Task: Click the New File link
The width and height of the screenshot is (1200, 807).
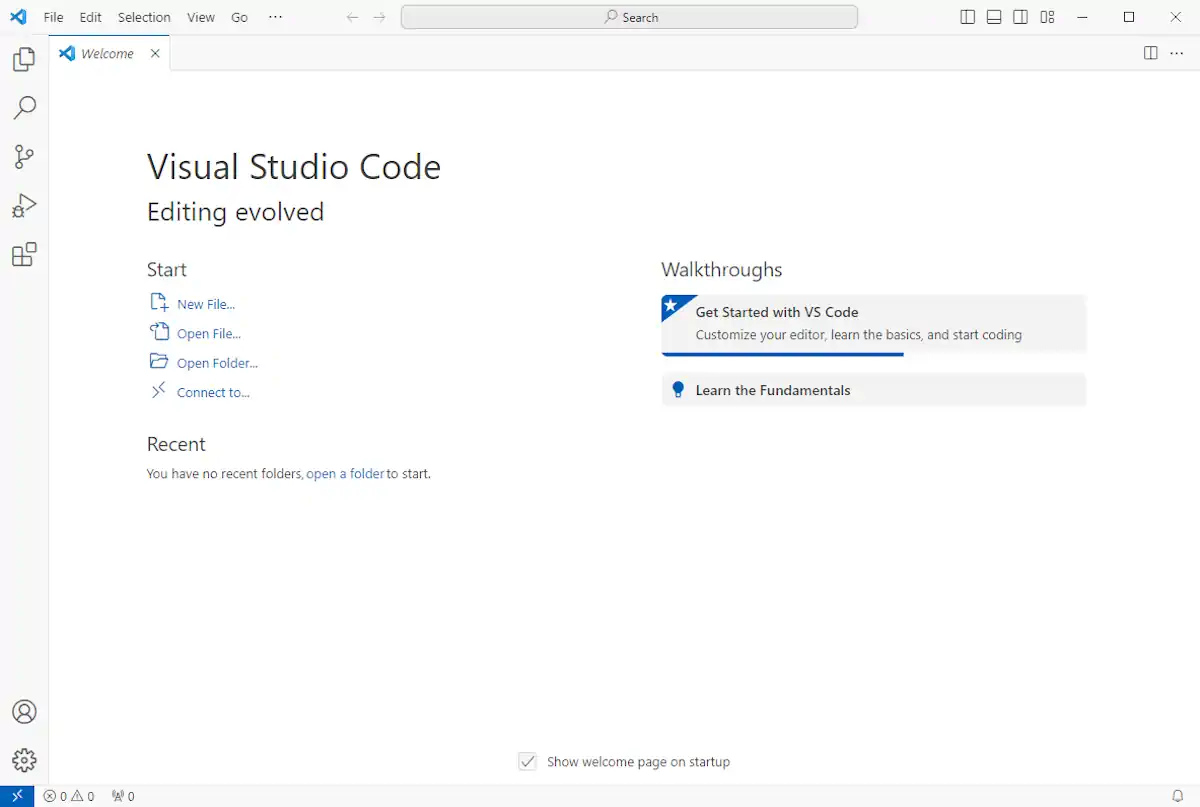Action: (x=204, y=303)
